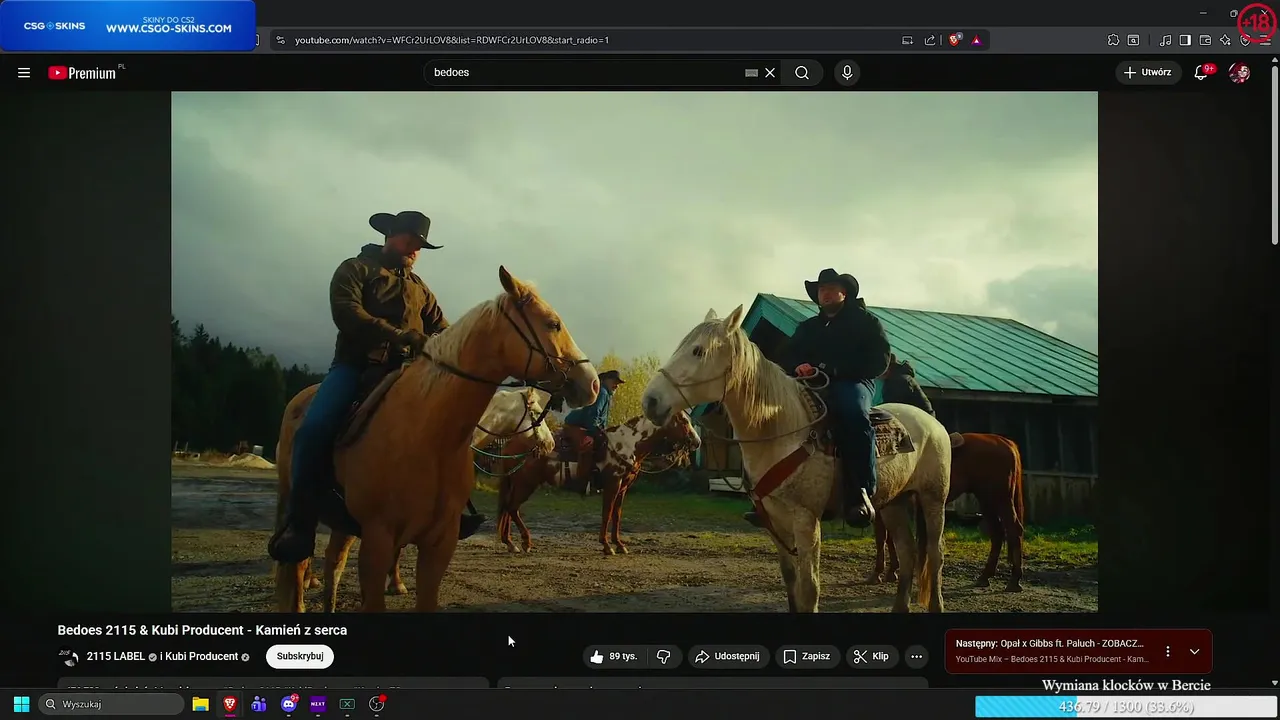Create a clip with the Klip button
This screenshot has height=720, width=1280.
[871, 657]
